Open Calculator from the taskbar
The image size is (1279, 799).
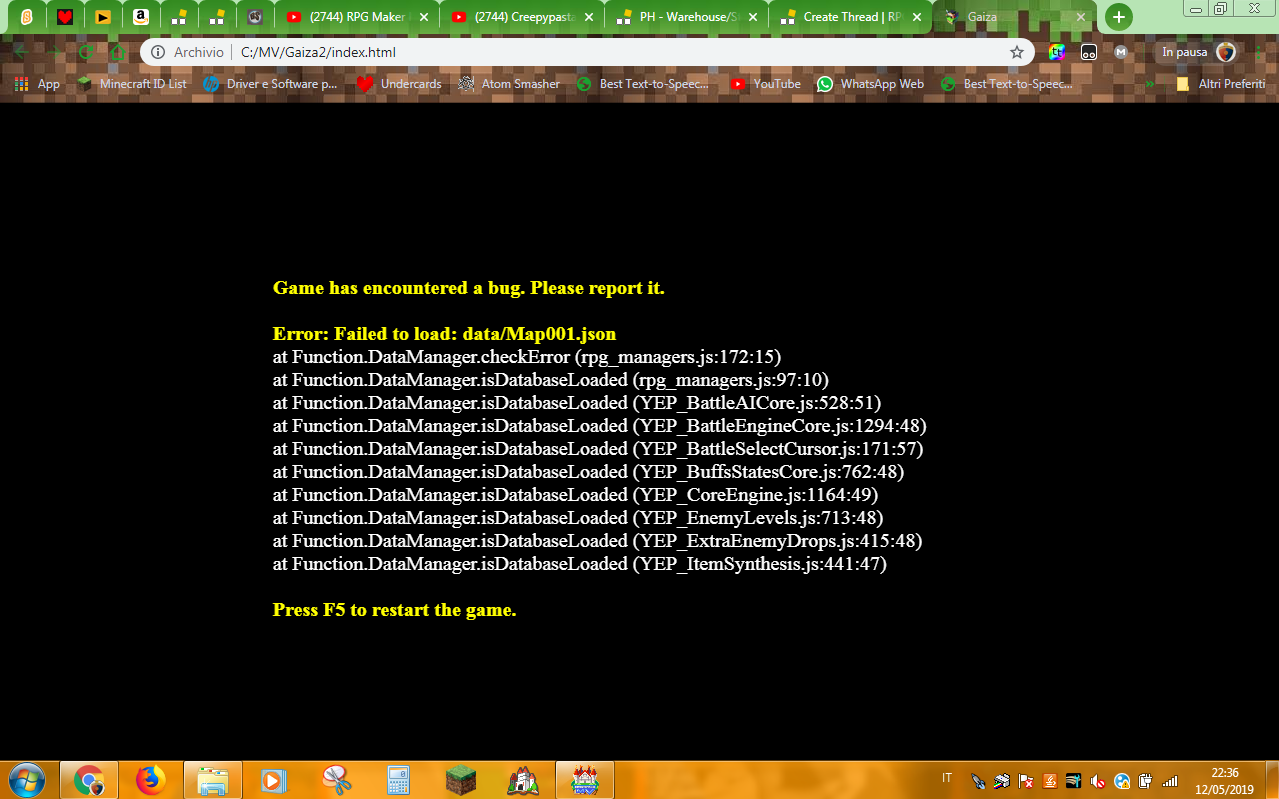pyautogui.click(x=399, y=780)
